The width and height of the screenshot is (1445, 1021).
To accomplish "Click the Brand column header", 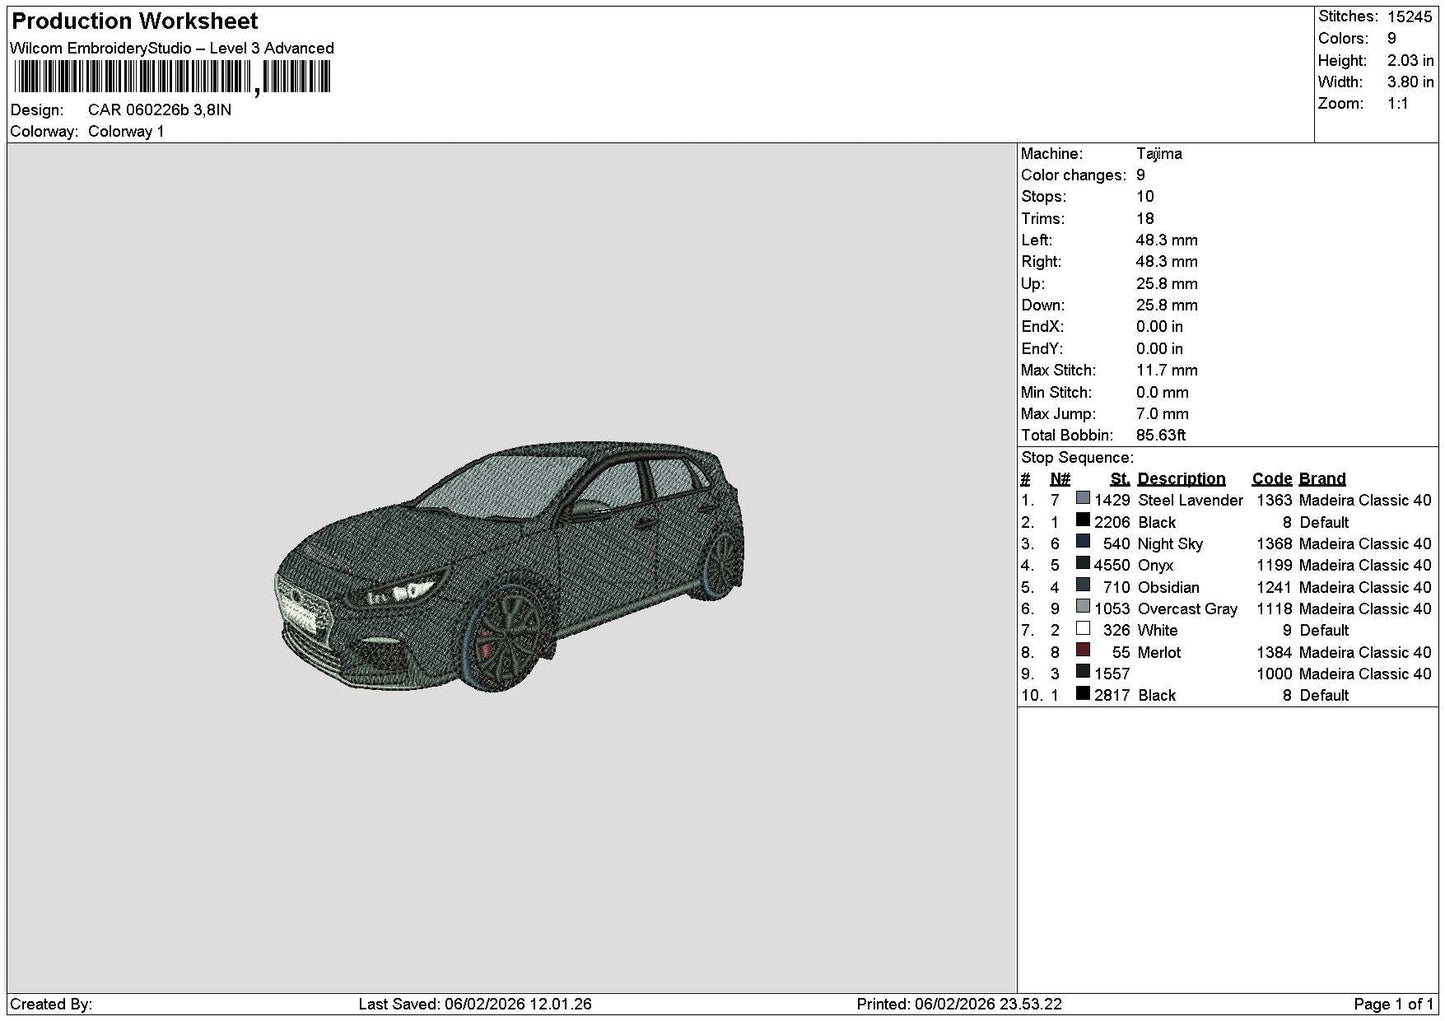I will 1322,479.
